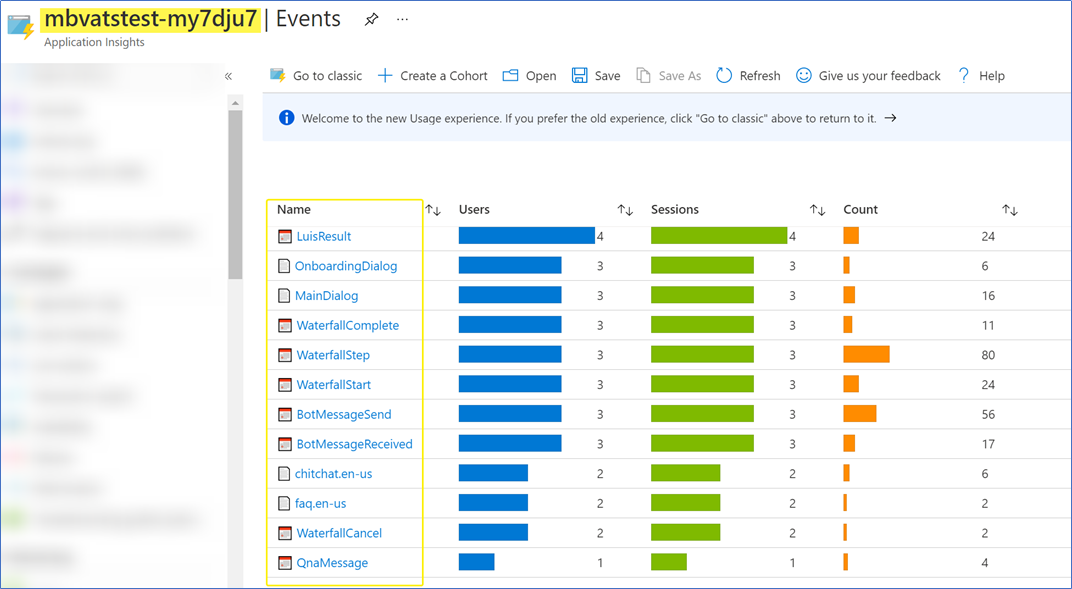Toggle sort order on the Users column

[x=625, y=209]
